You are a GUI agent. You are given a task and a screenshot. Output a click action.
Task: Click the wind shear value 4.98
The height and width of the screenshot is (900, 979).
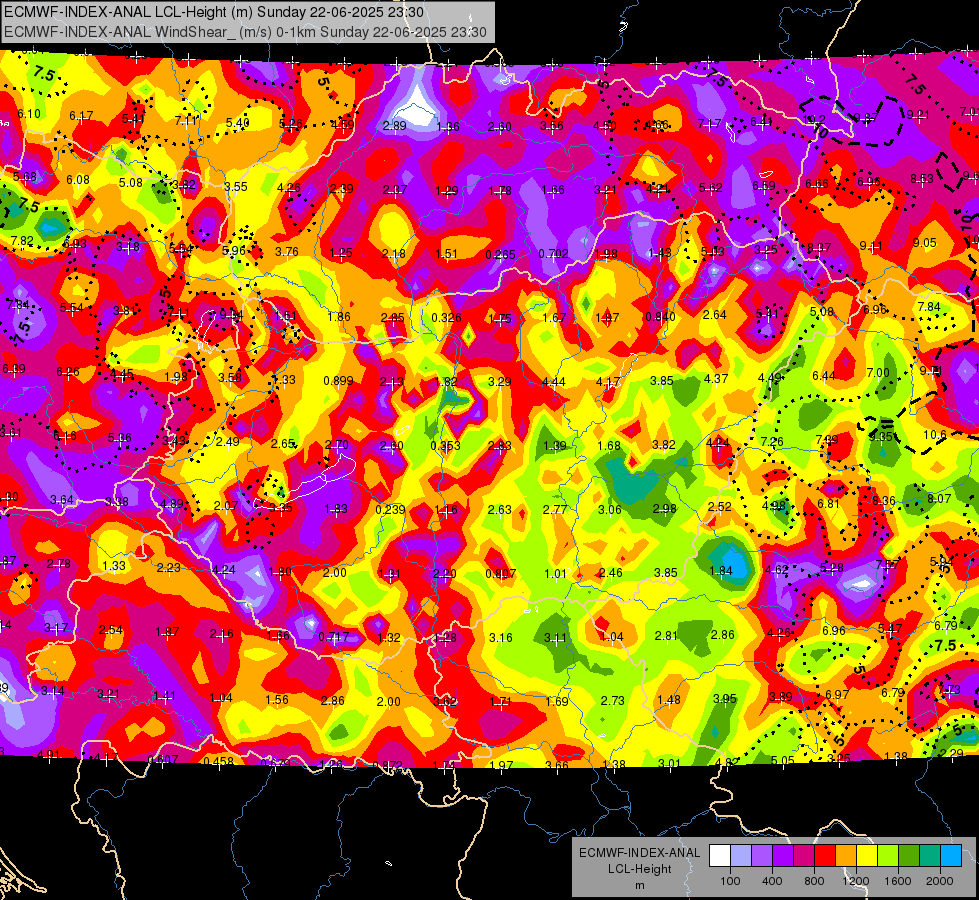pos(774,506)
